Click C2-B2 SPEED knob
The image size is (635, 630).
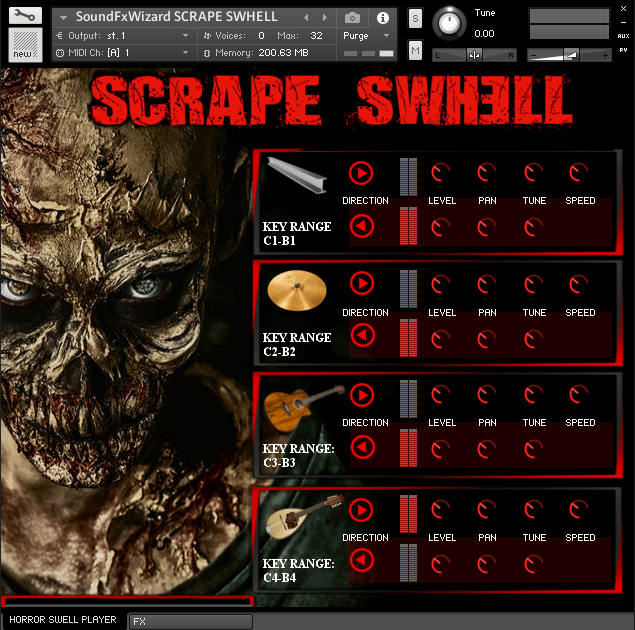pos(578,285)
